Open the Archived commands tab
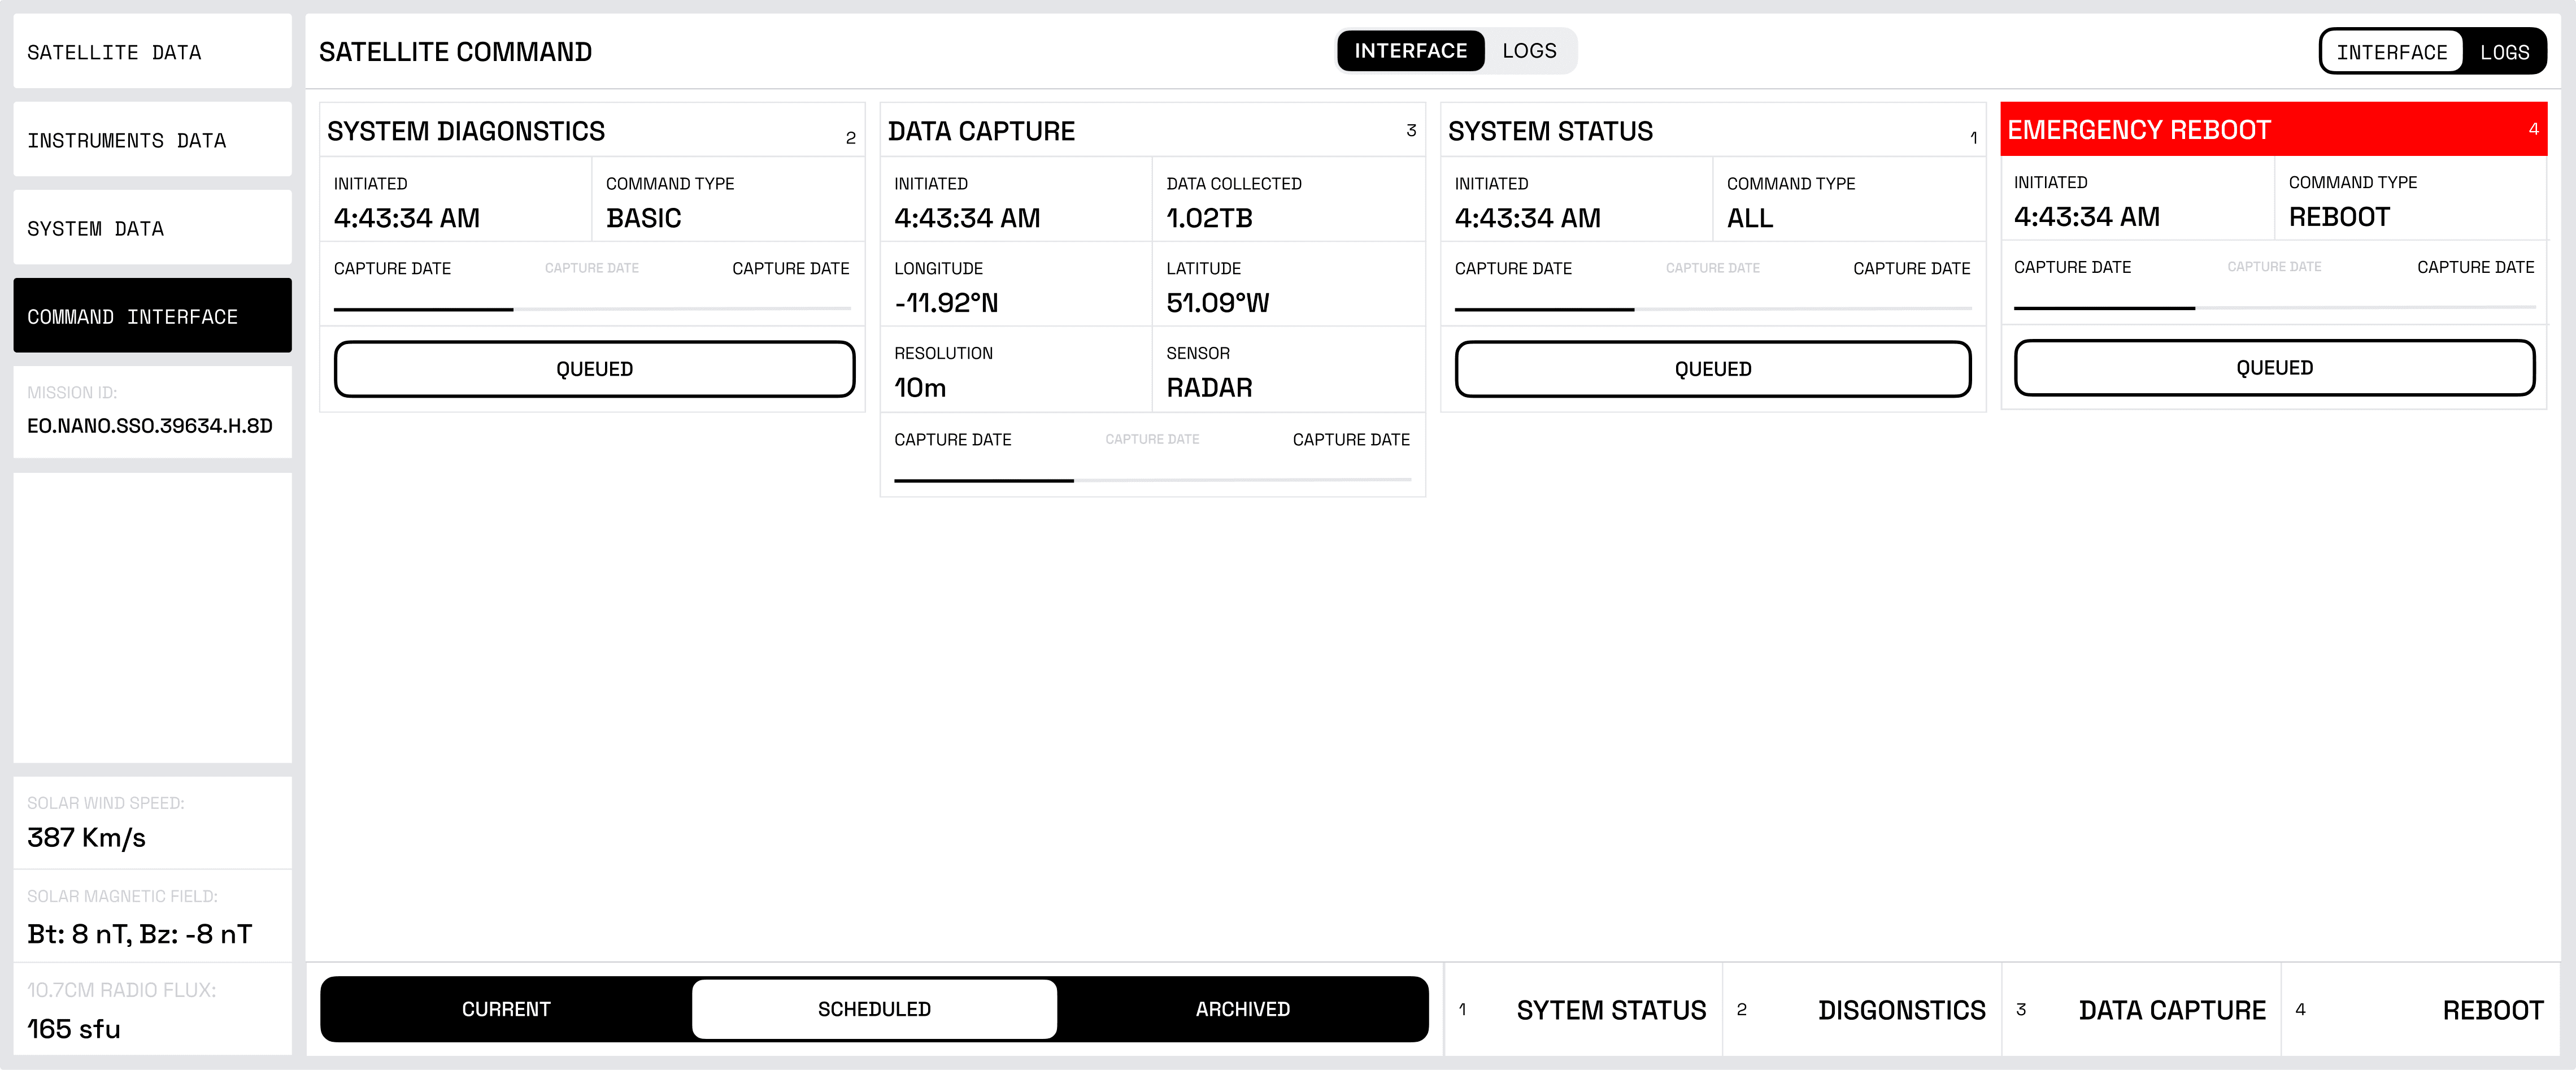 tap(1242, 1009)
